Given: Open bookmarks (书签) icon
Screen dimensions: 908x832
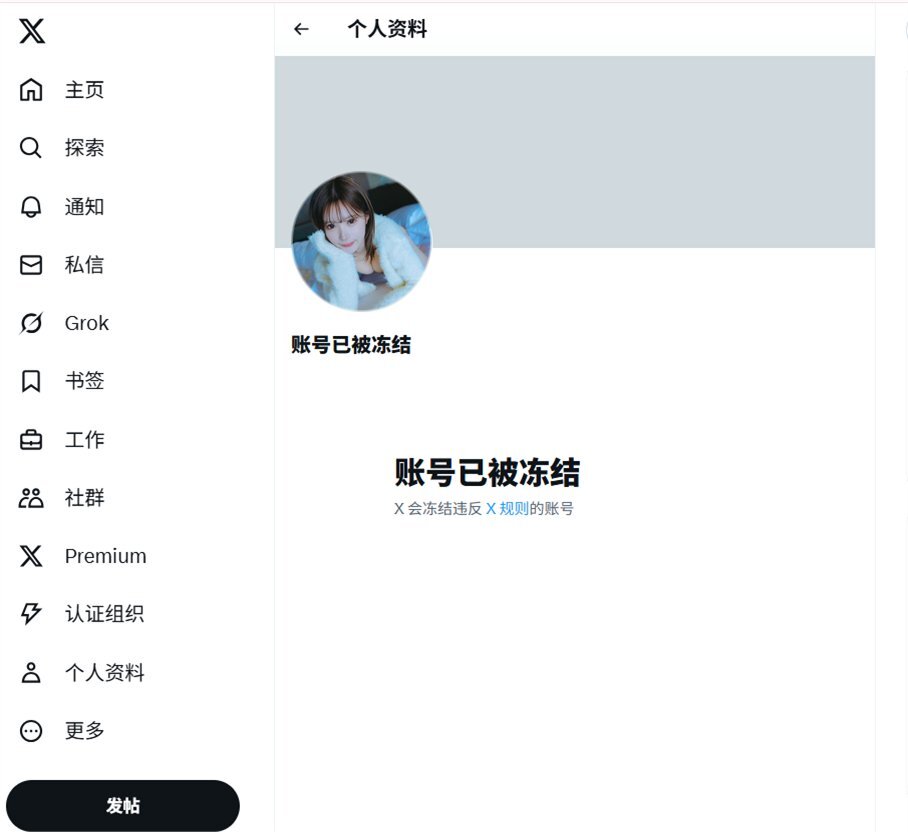Looking at the screenshot, I should (31, 381).
